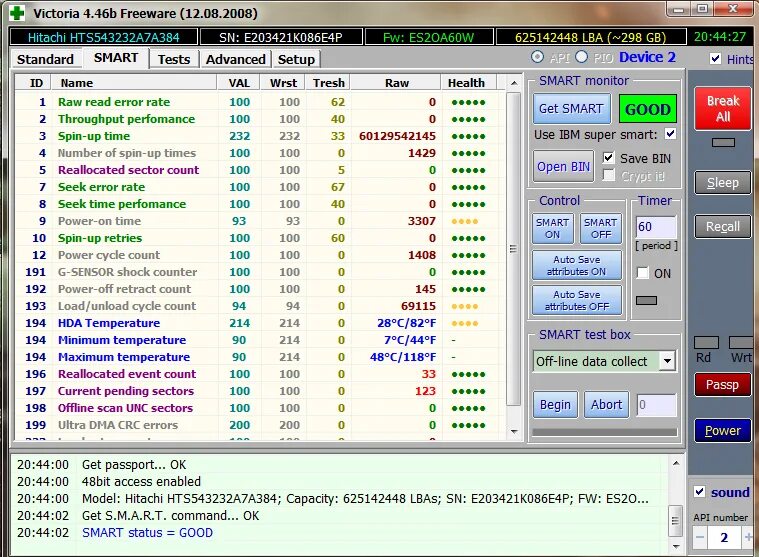Click the drive model Hitachi HTS543232A7A384 field

point(104,37)
